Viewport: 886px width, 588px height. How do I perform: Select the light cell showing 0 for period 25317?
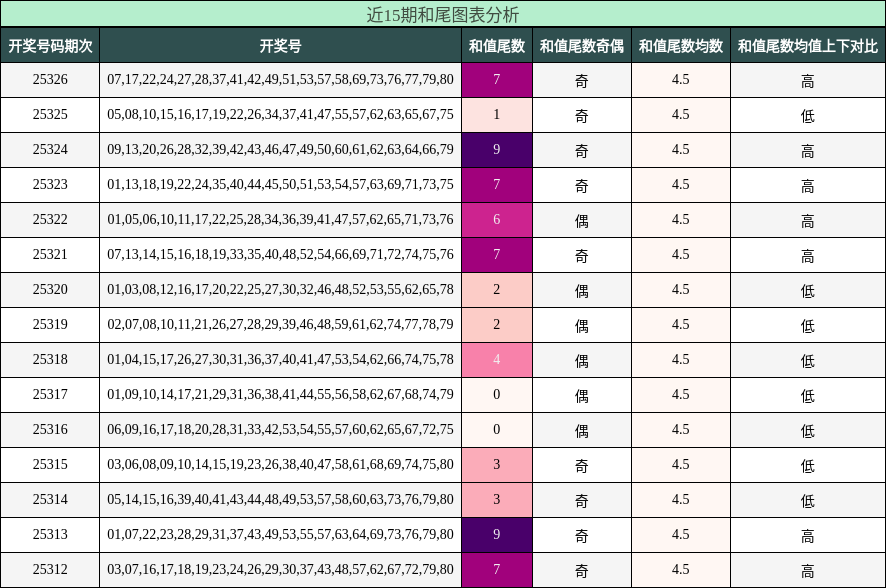tap(497, 394)
